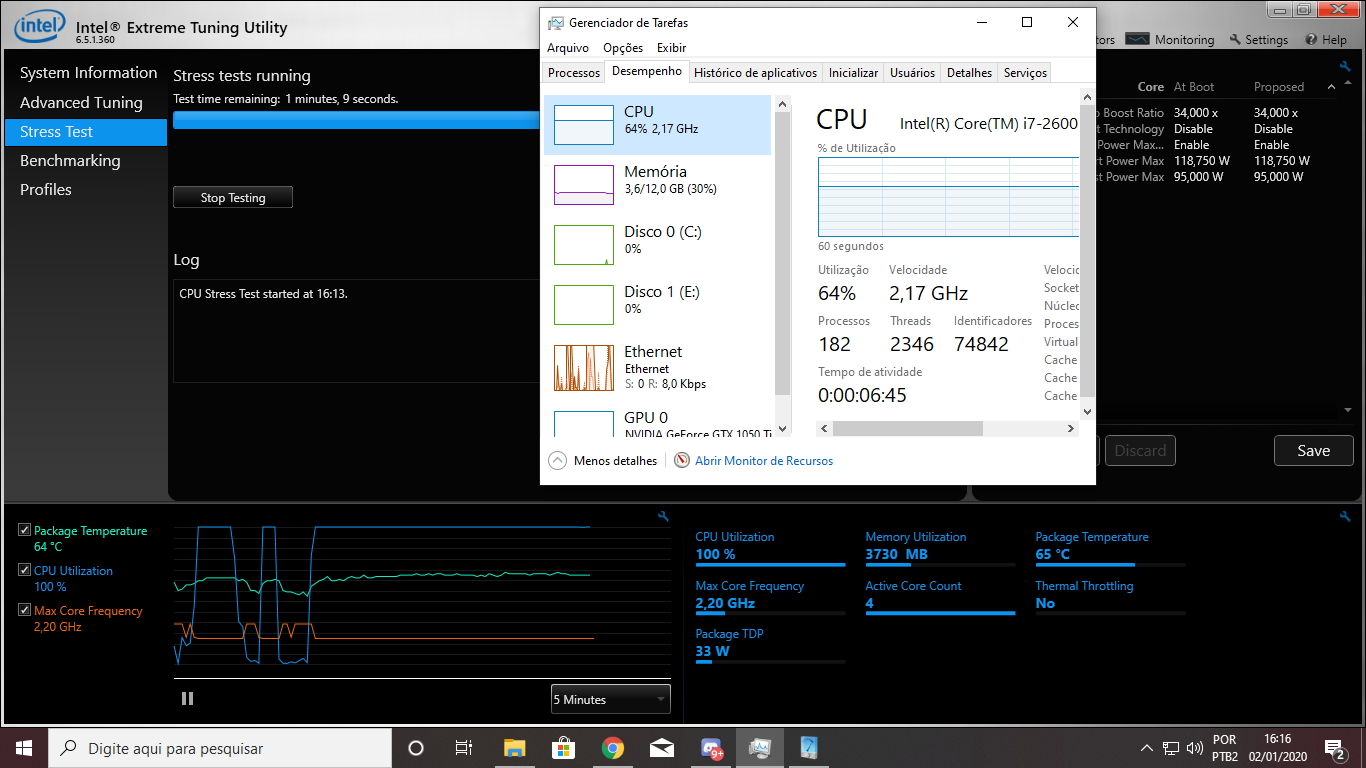Open Monitoring view in Intel XTU toolbar
Image resolution: width=1366 pixels, height=768 pixels.
pos(1170,40)
